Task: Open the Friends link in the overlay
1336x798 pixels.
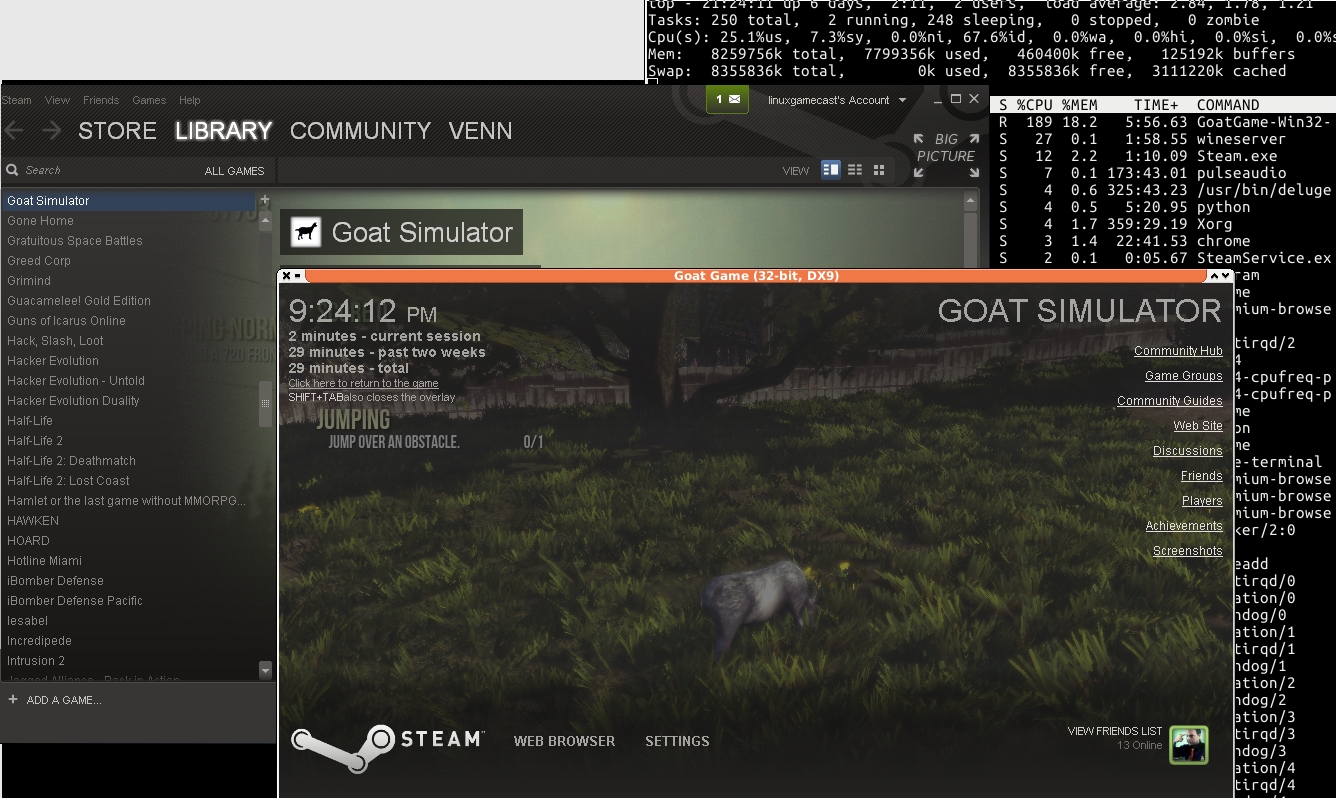Action: point(1202,476)
